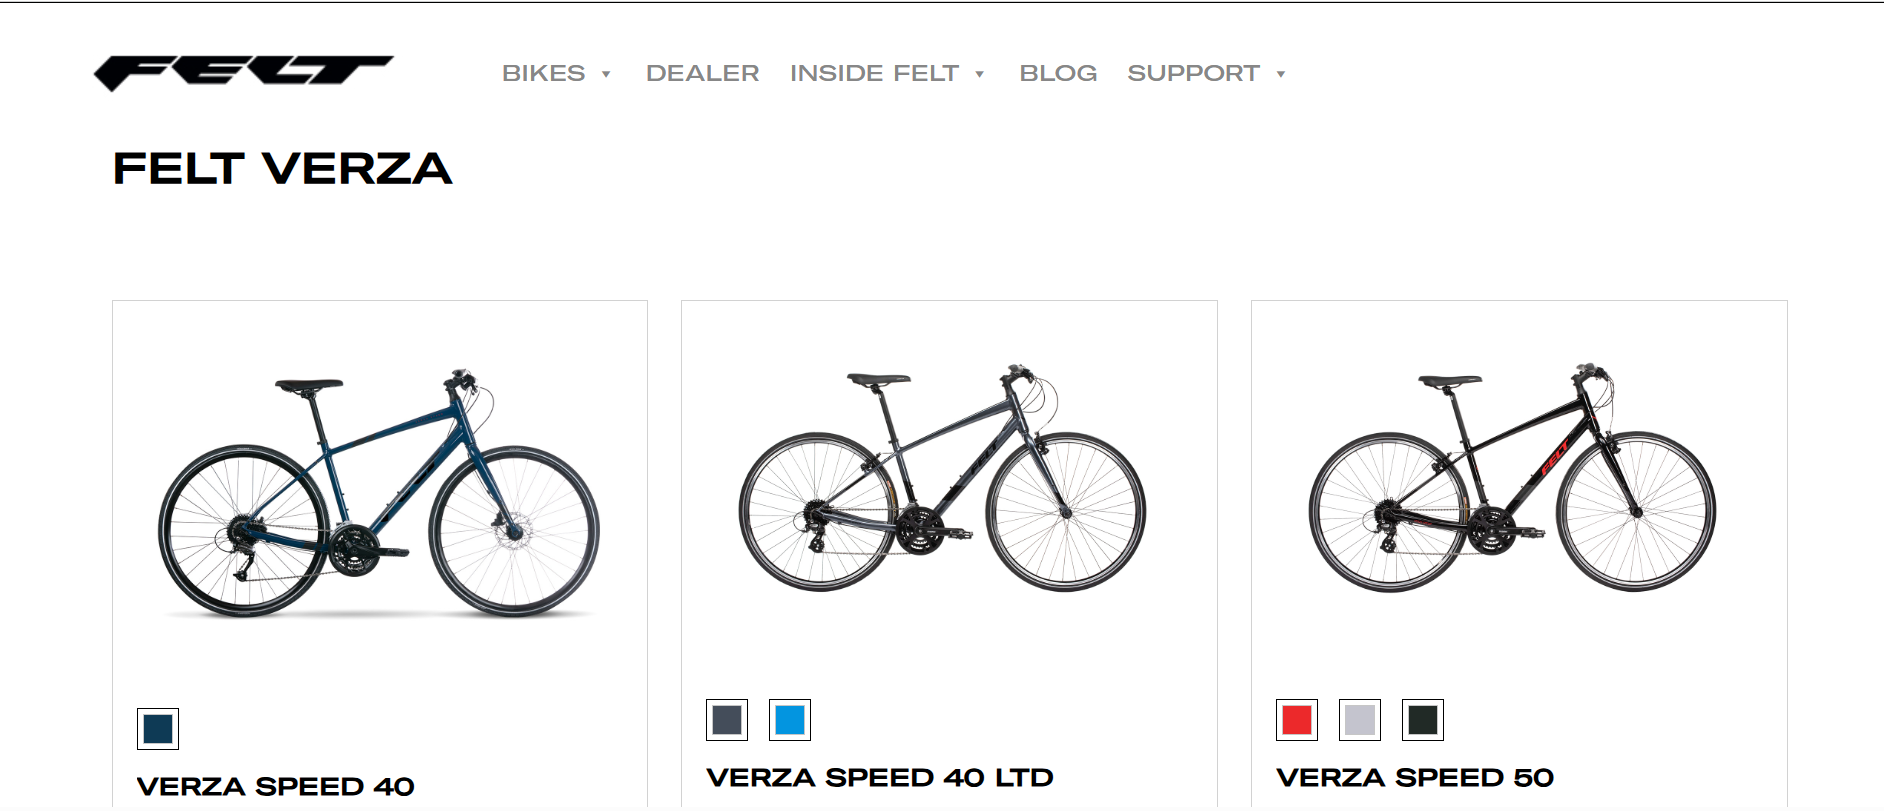Select light gray swatch for Verza Speed 50
Image resolution: width=1884 pixels, height=811 pixels.
click(1360, 720)
